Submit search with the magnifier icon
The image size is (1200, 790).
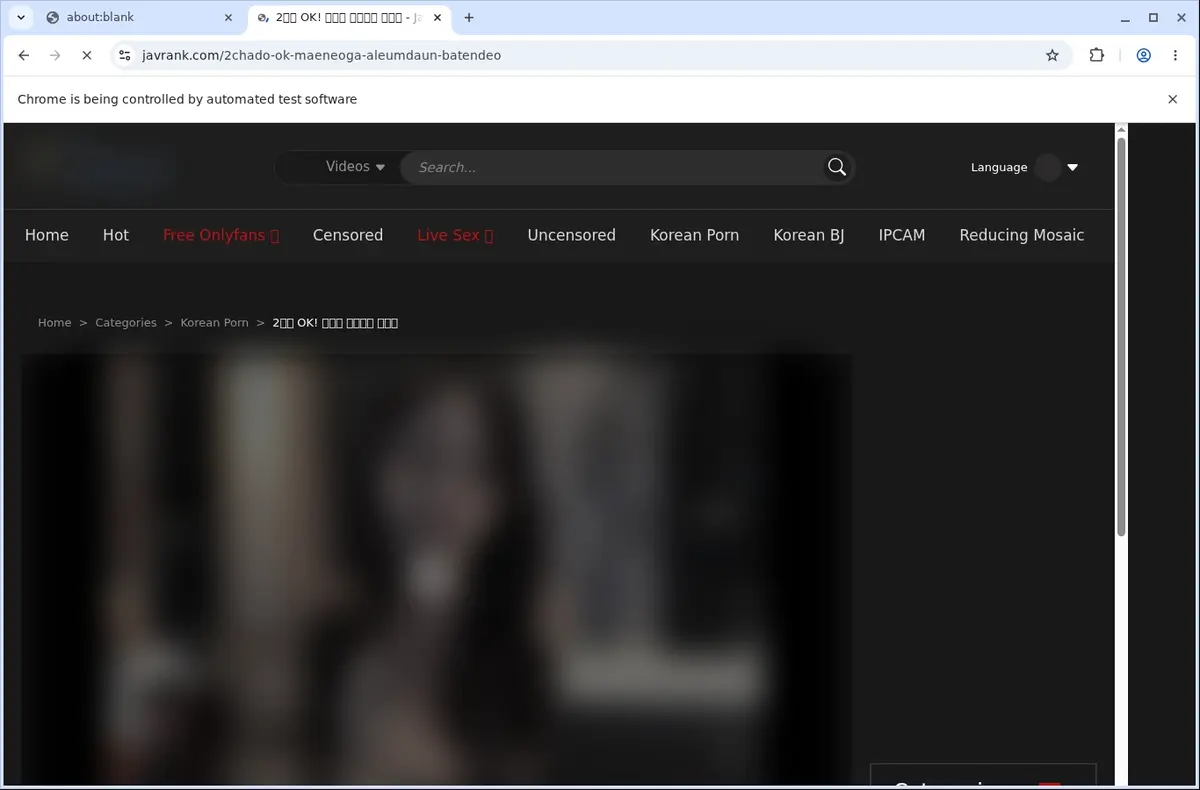[x=837, y=167]
